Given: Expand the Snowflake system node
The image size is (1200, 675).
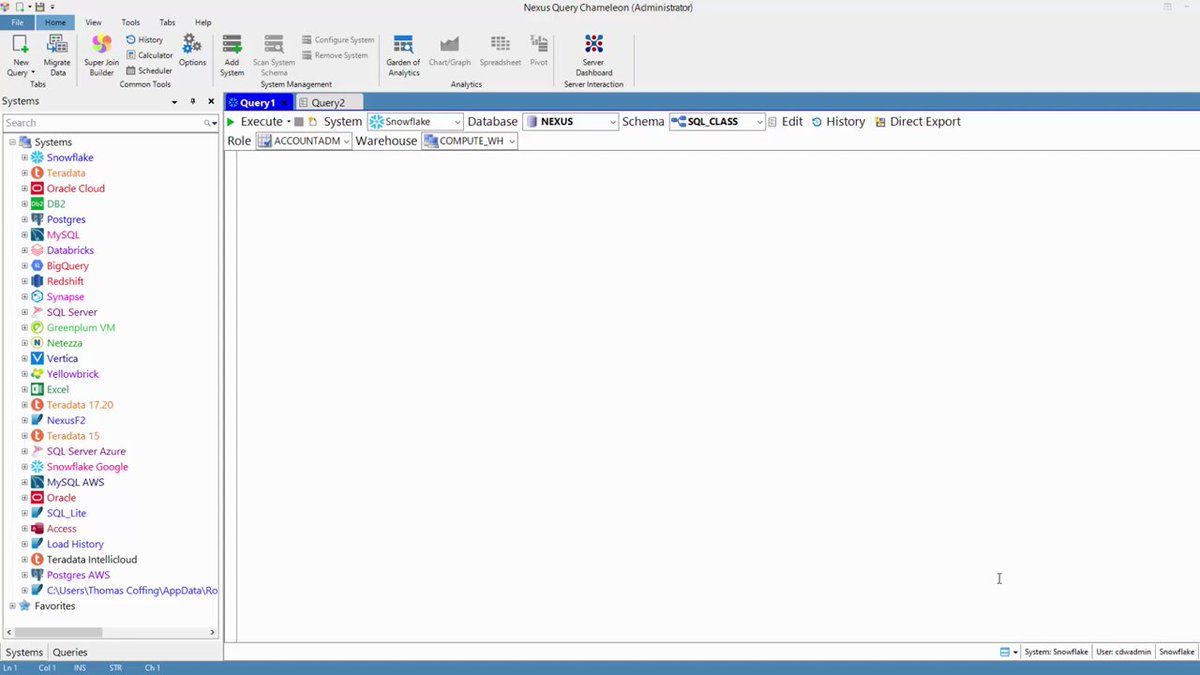Looking at the screenshot, I should point(25,158).
